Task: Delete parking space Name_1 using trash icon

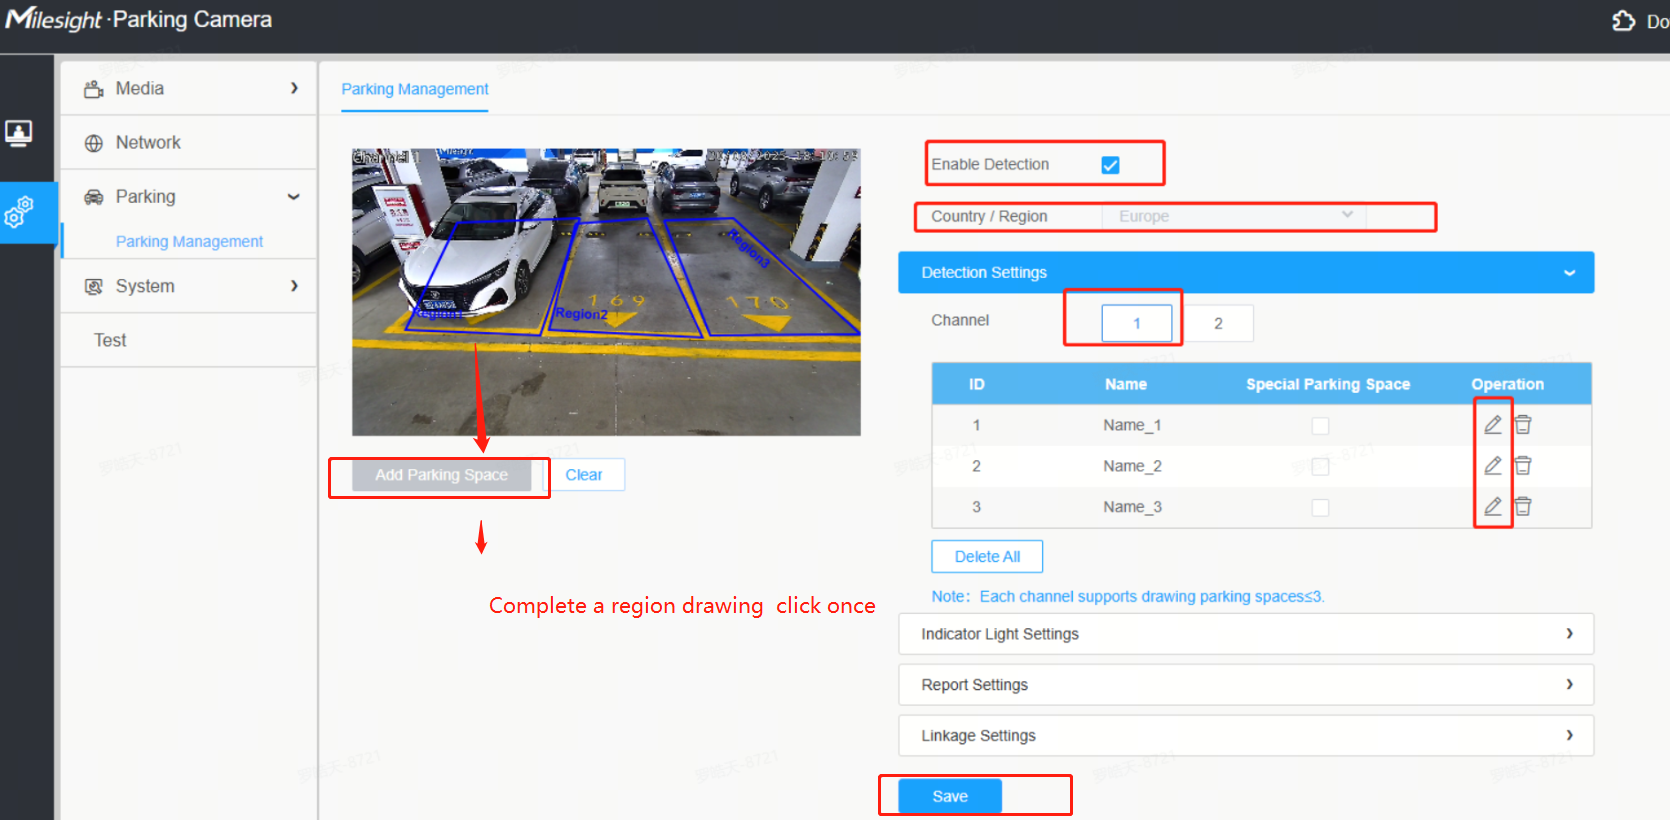Action: pos(1523,425)
